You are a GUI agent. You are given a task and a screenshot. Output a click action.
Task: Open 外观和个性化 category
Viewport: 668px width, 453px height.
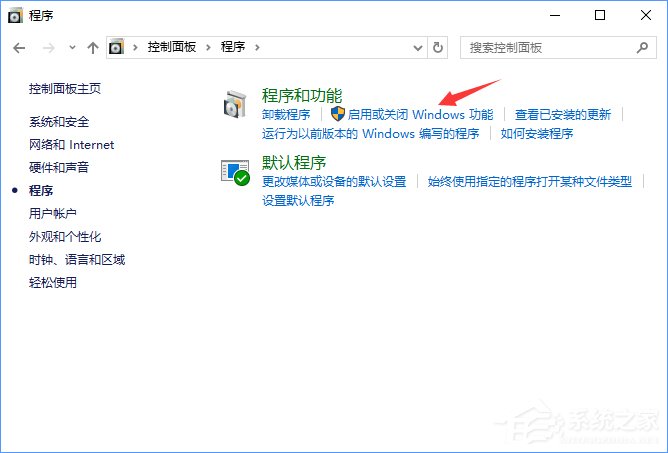[x=65, y=237]
